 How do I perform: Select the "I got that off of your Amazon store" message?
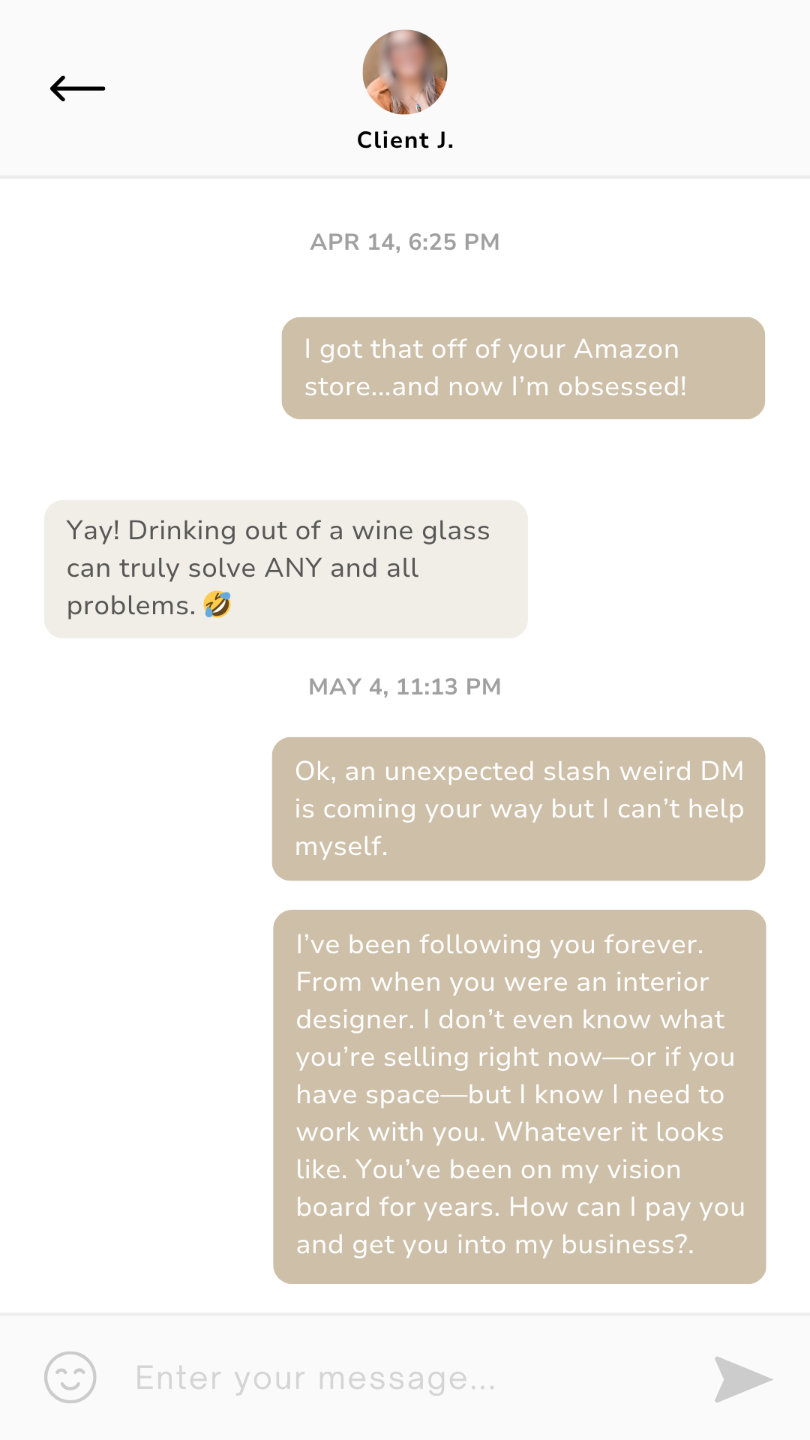[523, 368]
